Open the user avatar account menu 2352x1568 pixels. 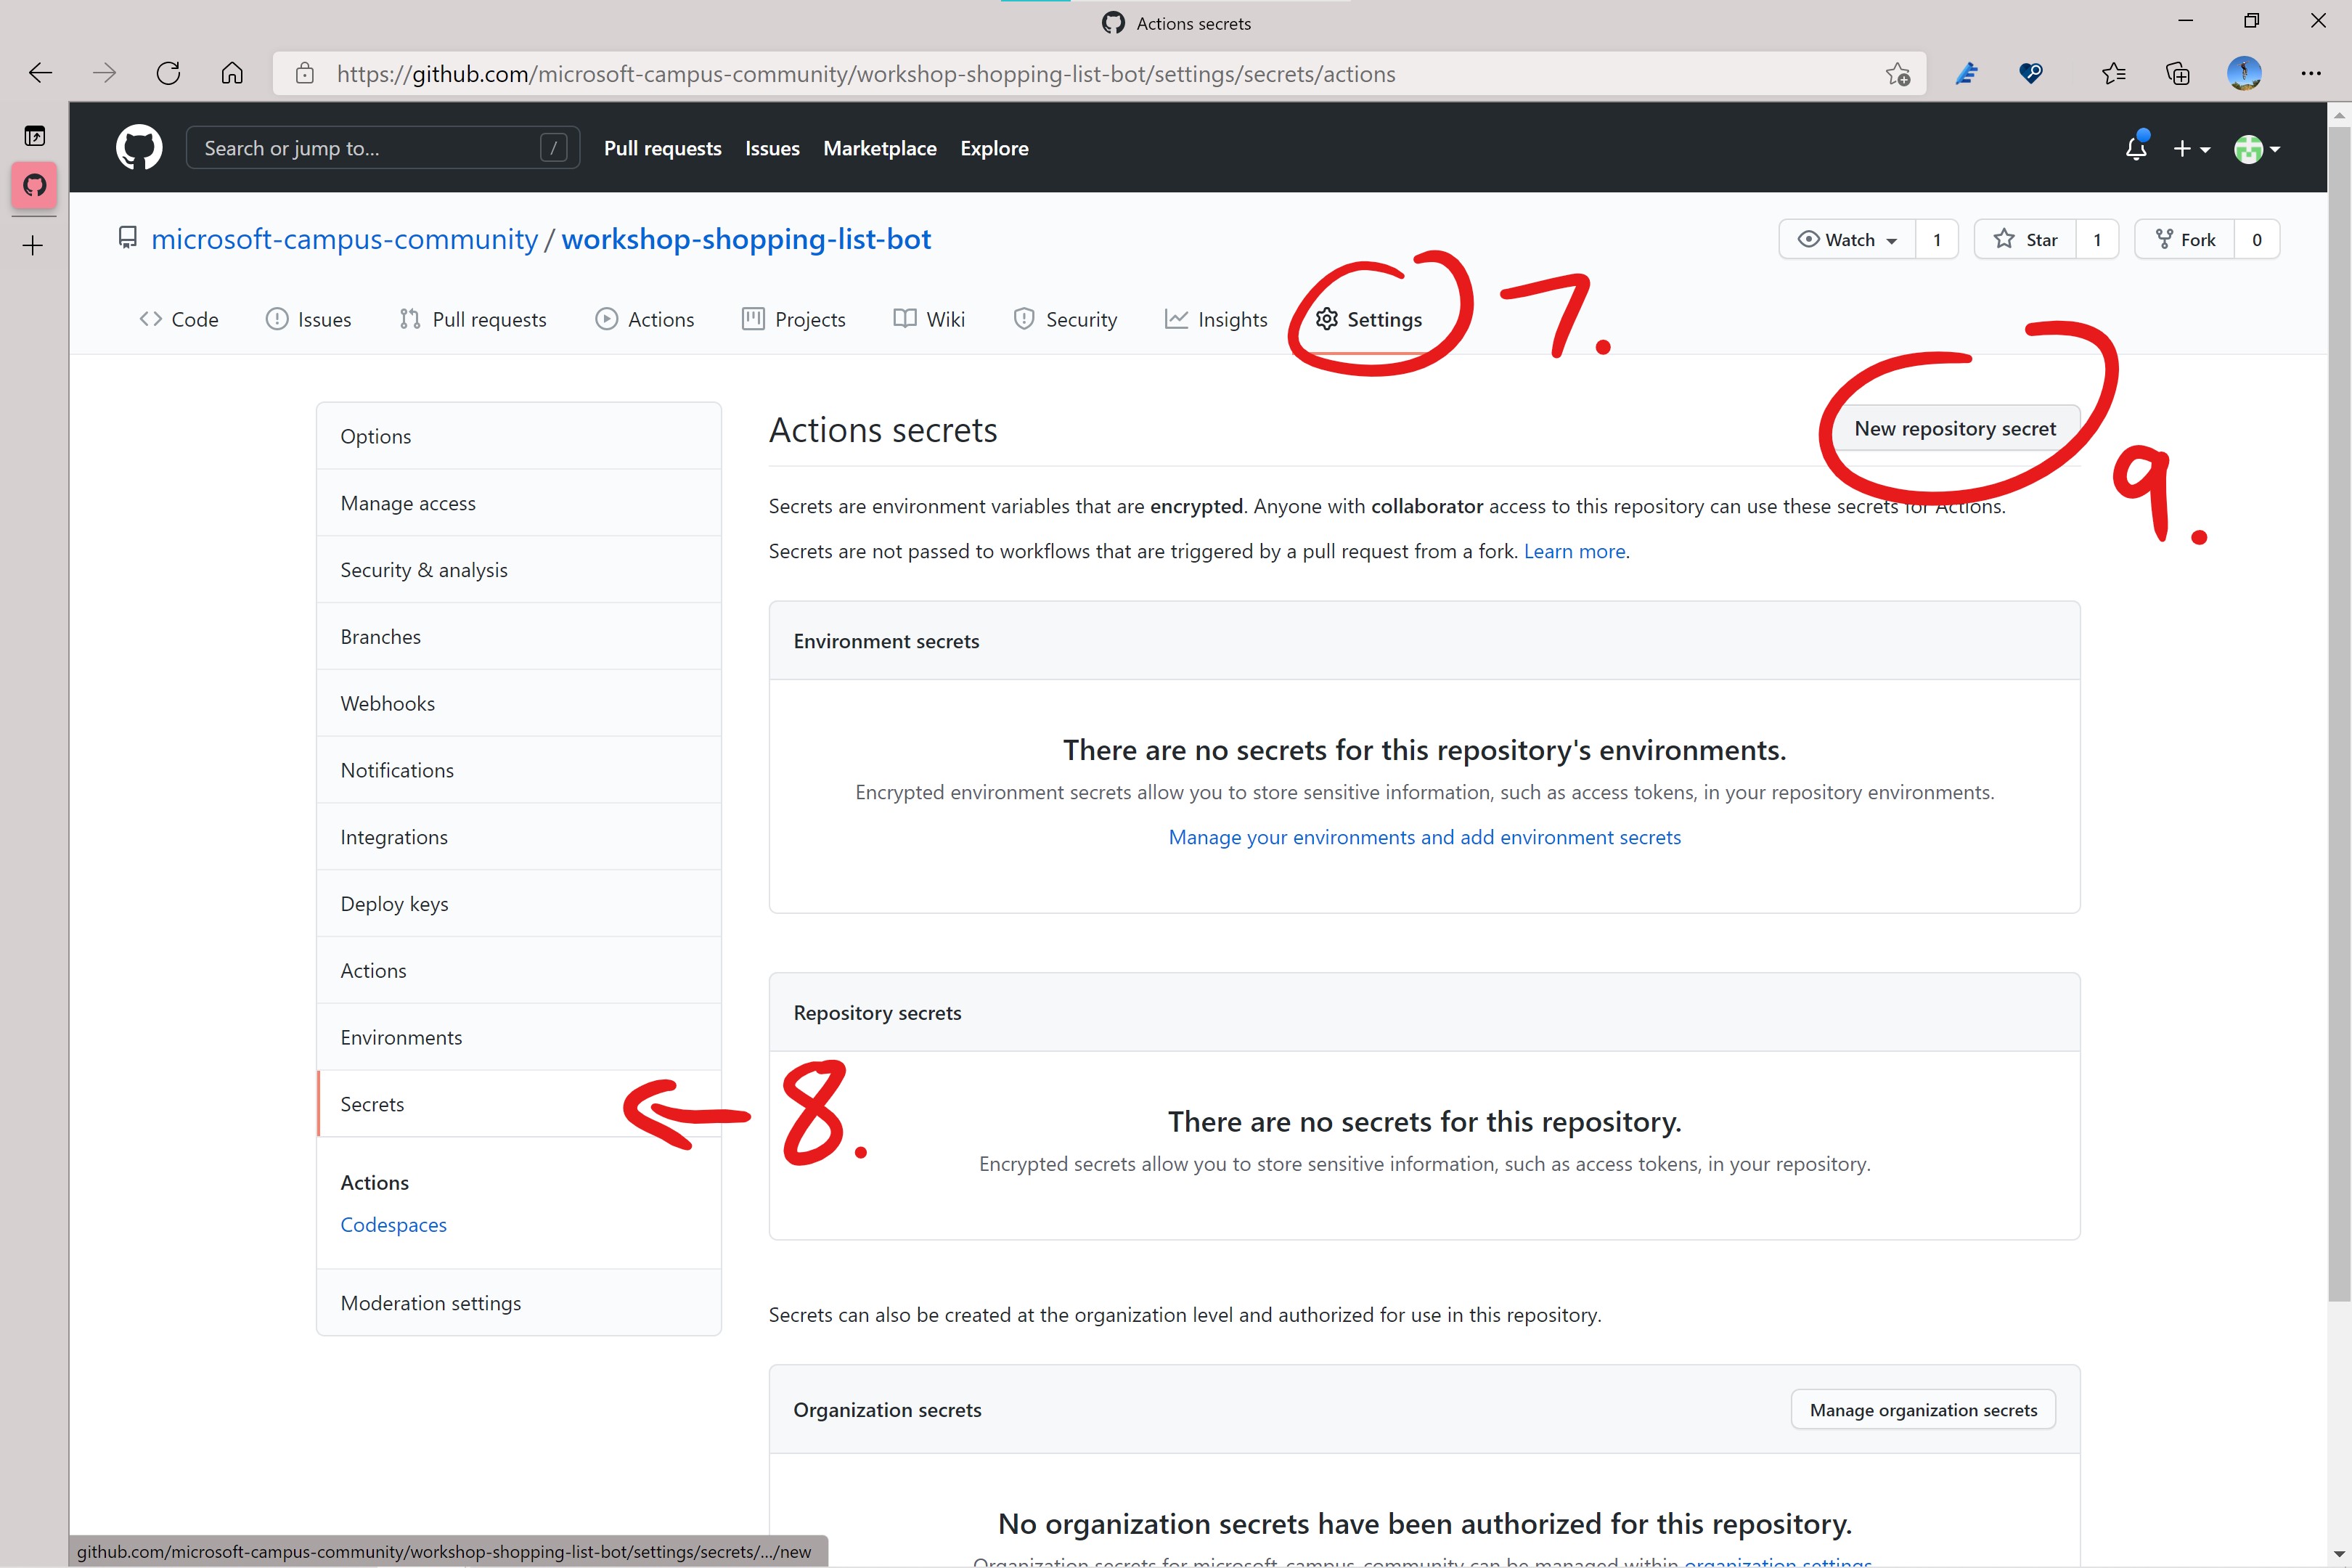[2256, 149]
